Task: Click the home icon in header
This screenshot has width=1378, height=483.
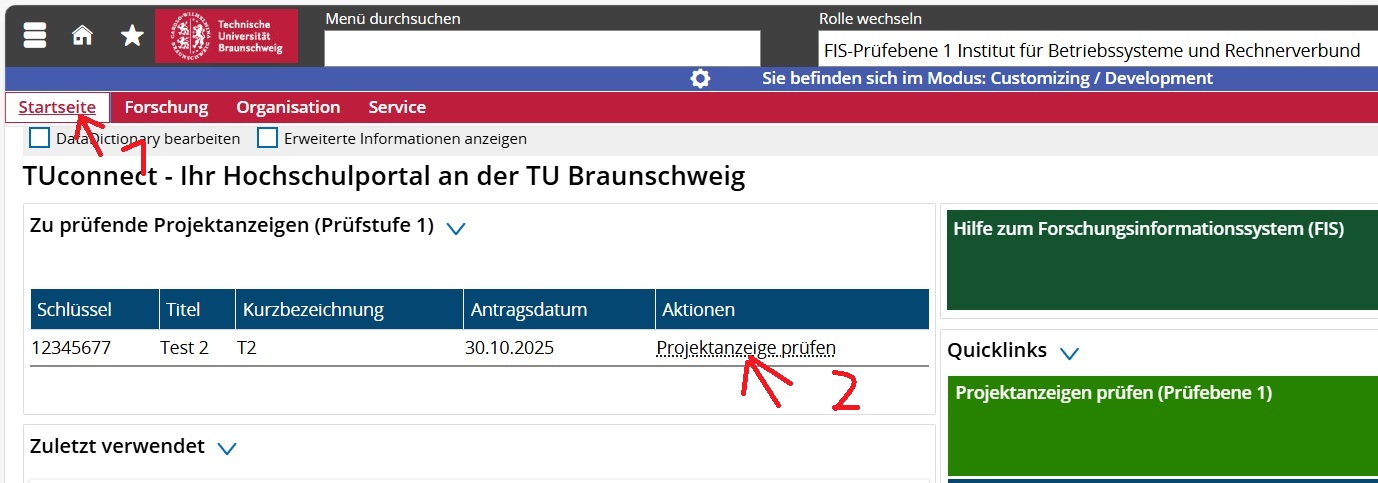Action: (83, 36)
